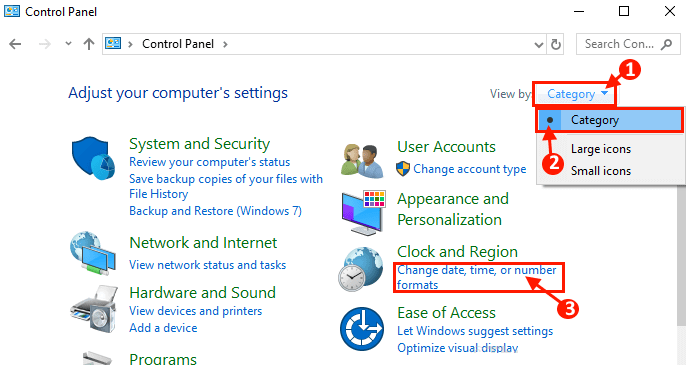
Task: Go up one level with up arrow
Action: click(x=89, y=44)
